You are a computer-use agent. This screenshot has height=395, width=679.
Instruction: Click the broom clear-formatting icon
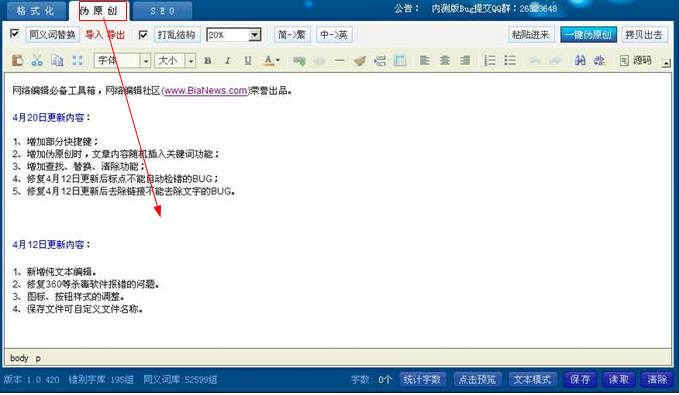(360, 61)
